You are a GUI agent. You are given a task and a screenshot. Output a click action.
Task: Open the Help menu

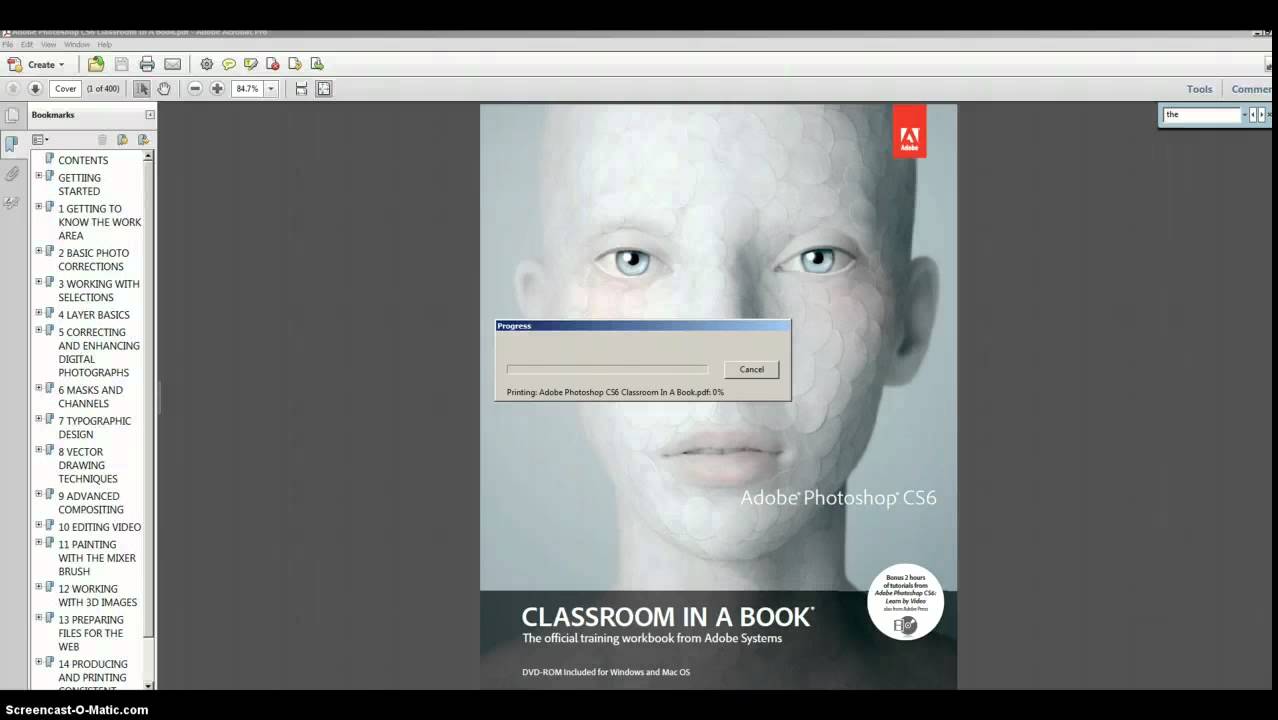(x=104, y=45)
